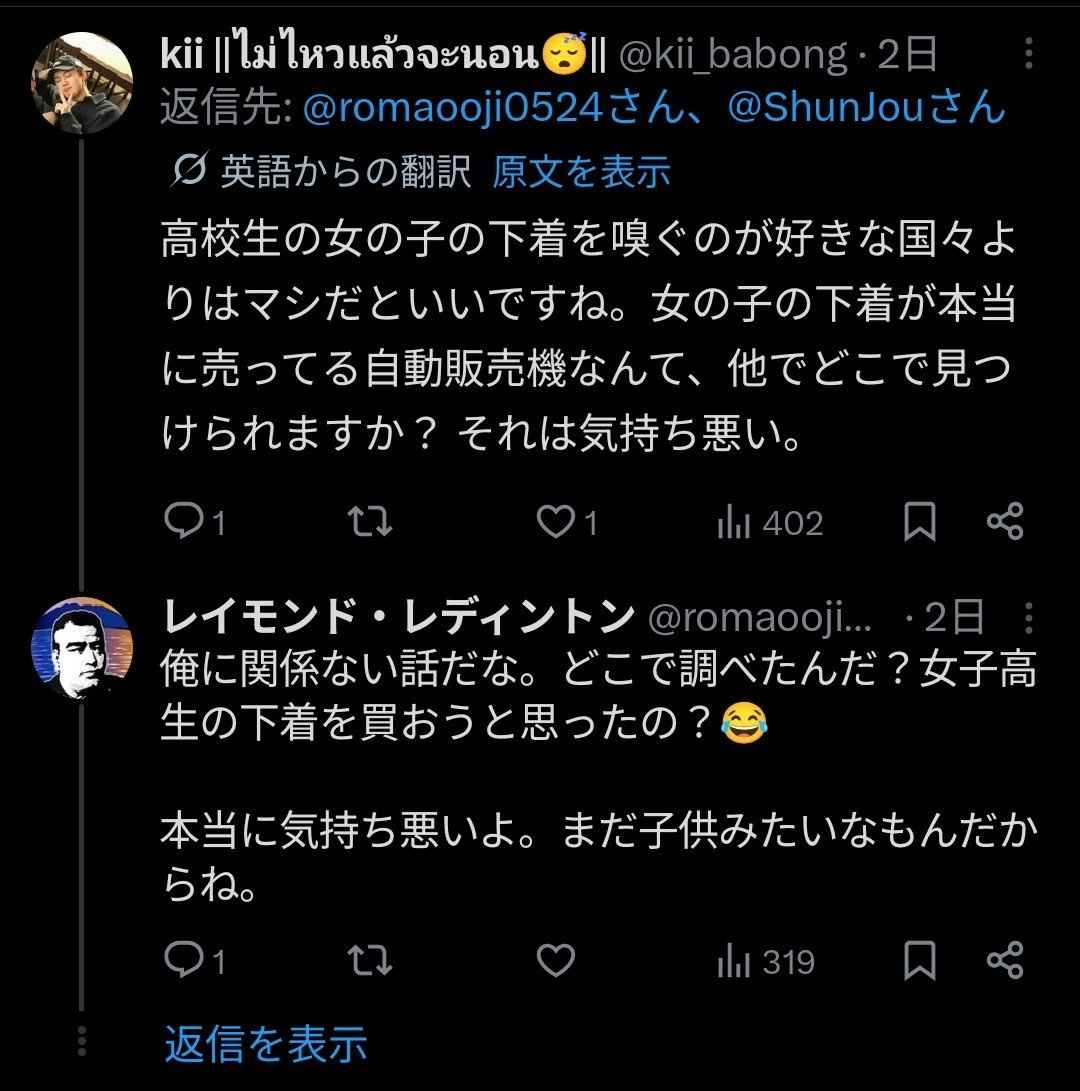
Task: Share kii's tweet
Action: 1004,522
